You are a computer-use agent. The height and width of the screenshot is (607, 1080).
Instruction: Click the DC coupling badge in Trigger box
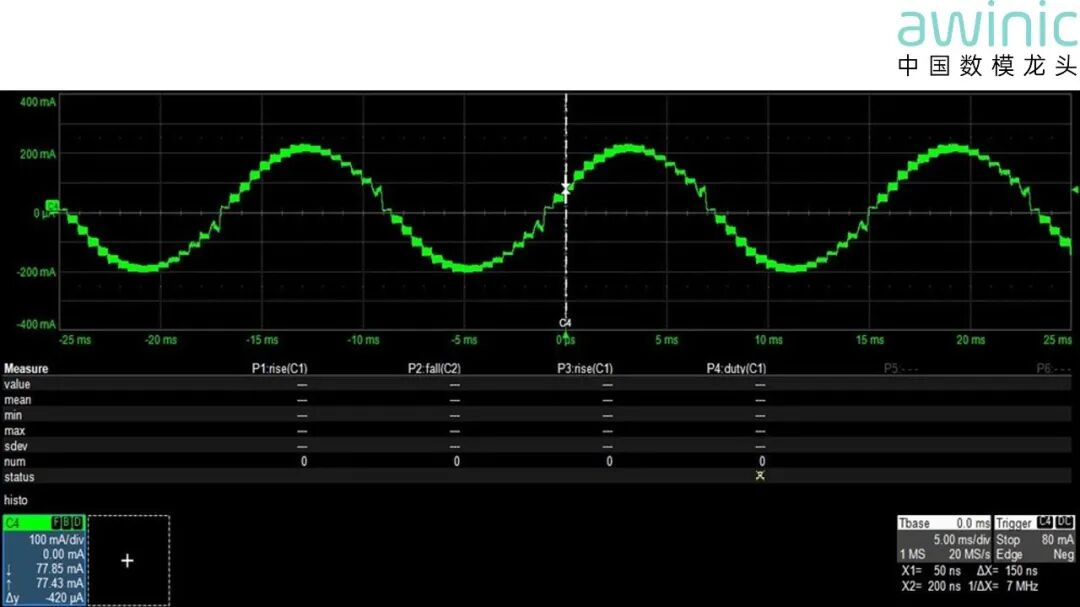pyautogui.click(x=1064, y=523)
